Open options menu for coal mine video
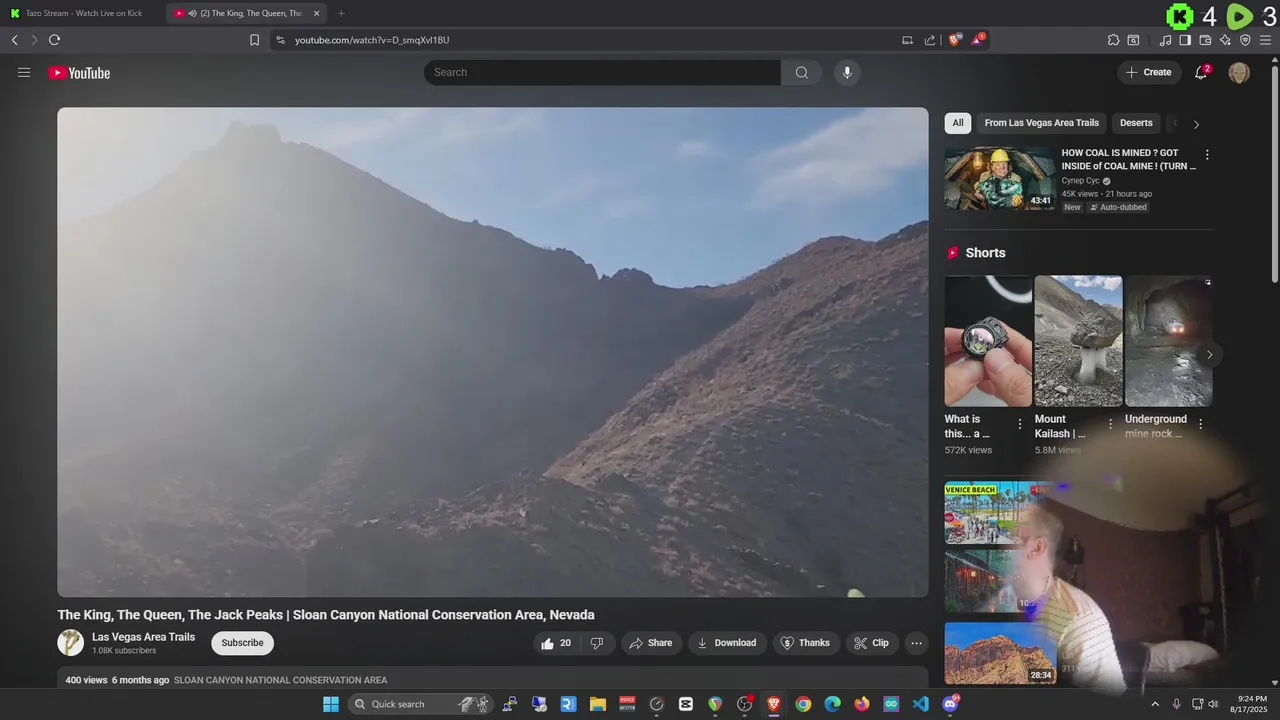This screenshot has width=1280, height=720. (1207, 155)
